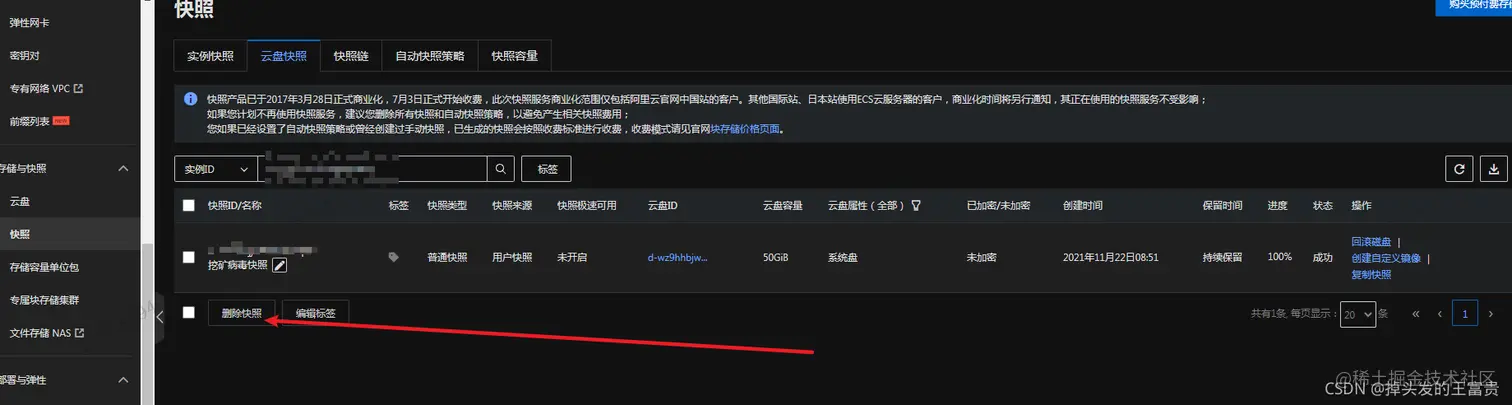1512x405 pixels.
Task: Click the 创建自定义镜像 action link
Action: 1386,258
